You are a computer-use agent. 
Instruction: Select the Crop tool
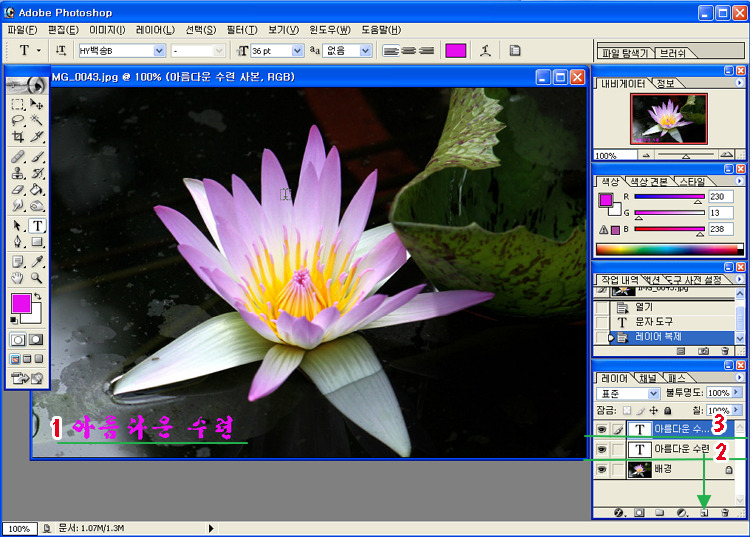click(x=18, y=136)
